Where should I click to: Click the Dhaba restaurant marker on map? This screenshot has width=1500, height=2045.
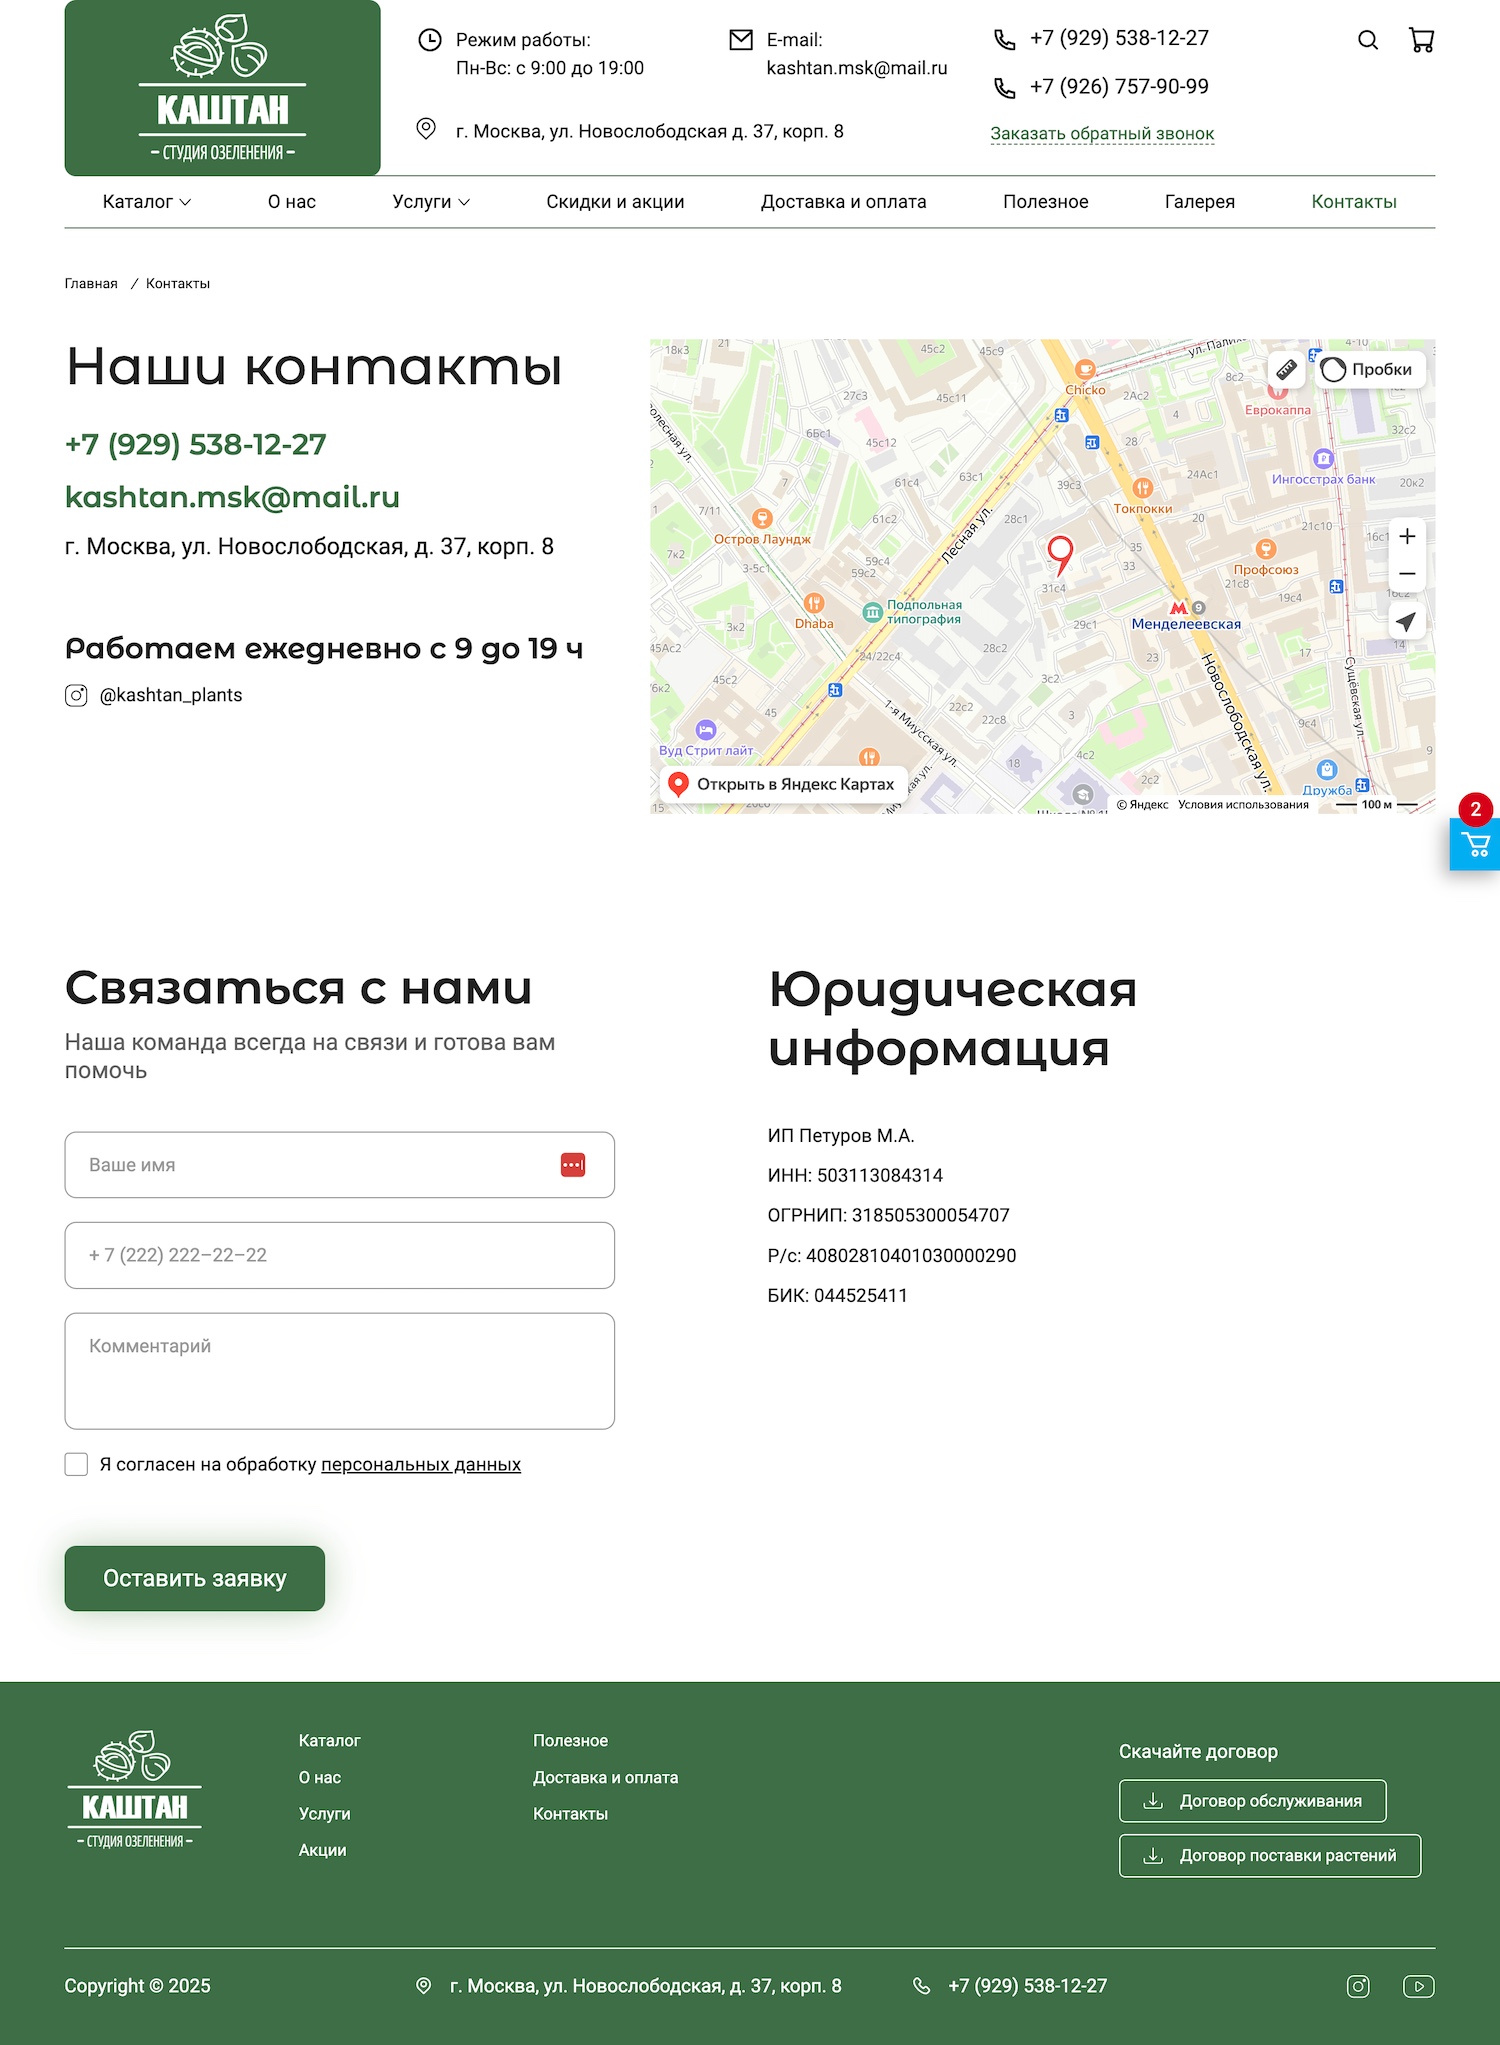click(x=814, y=603)
